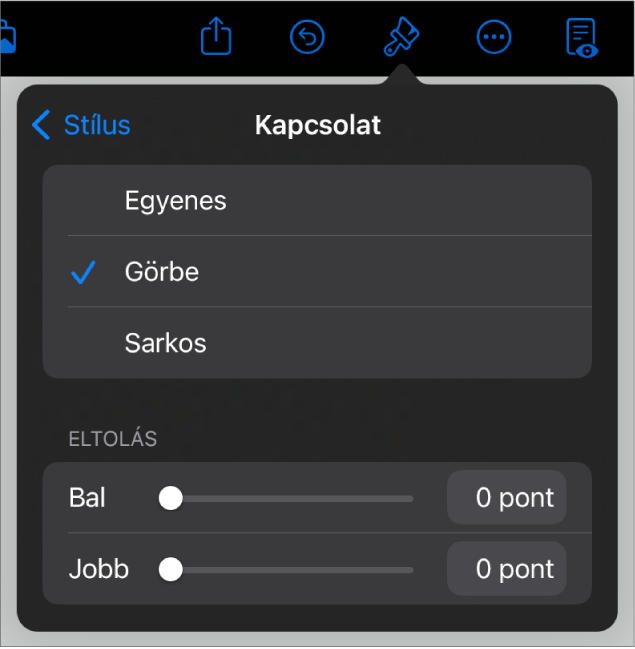Open the document view options icon

click(581, 38)
